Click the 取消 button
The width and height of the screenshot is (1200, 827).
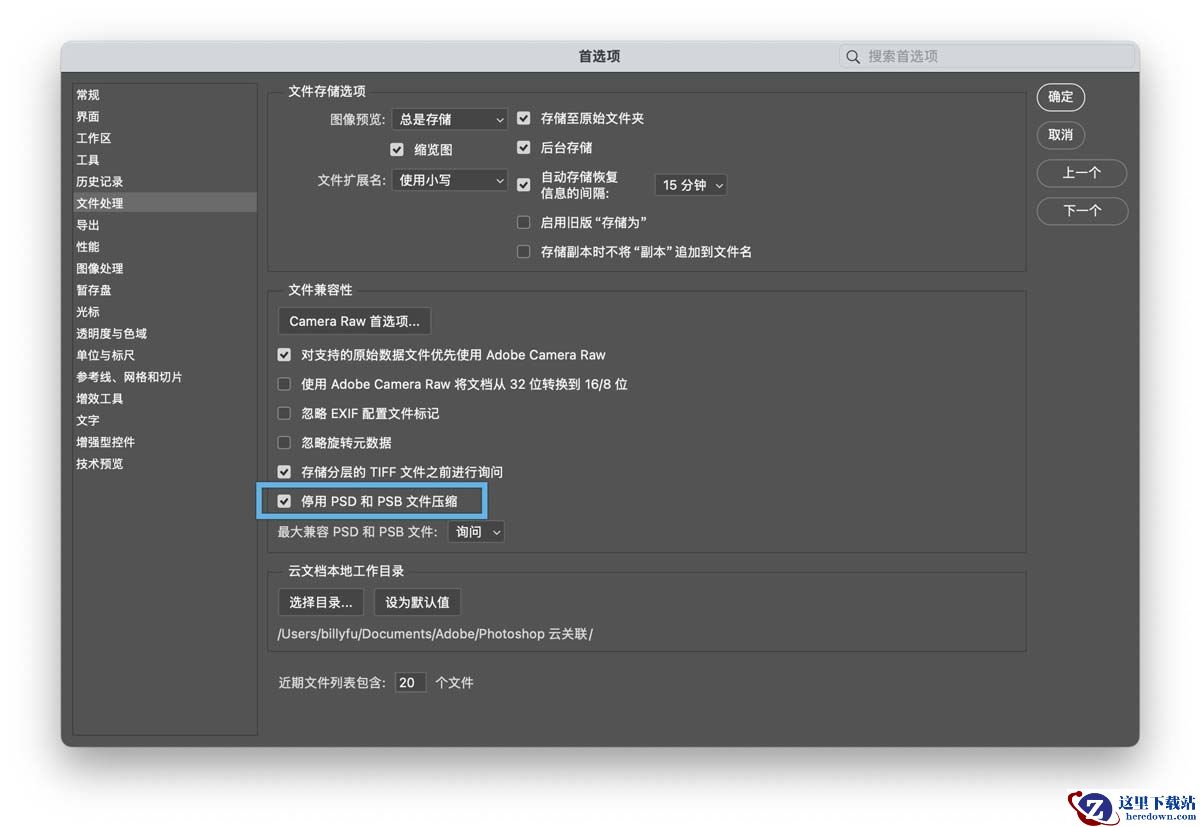(x=1061, y=135)
